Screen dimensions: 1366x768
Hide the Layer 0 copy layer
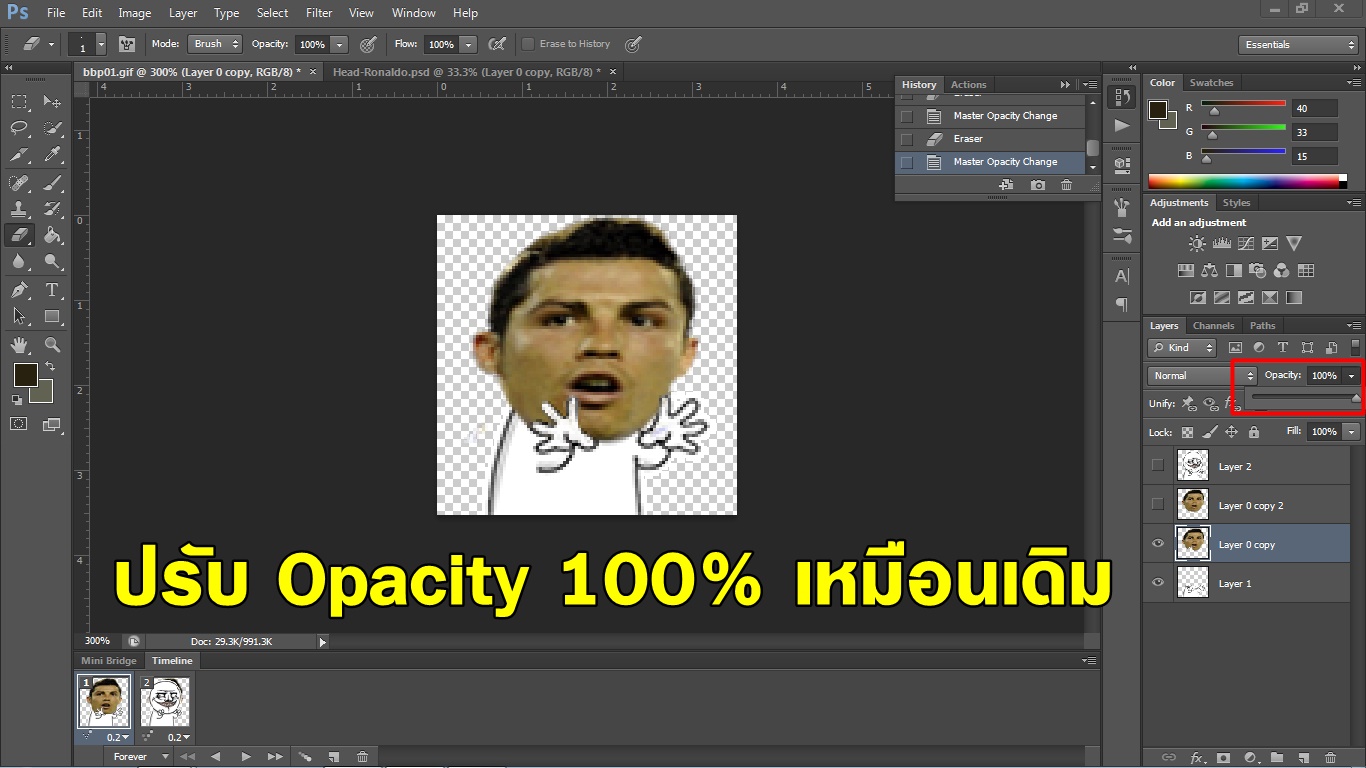click(1158, 544)
